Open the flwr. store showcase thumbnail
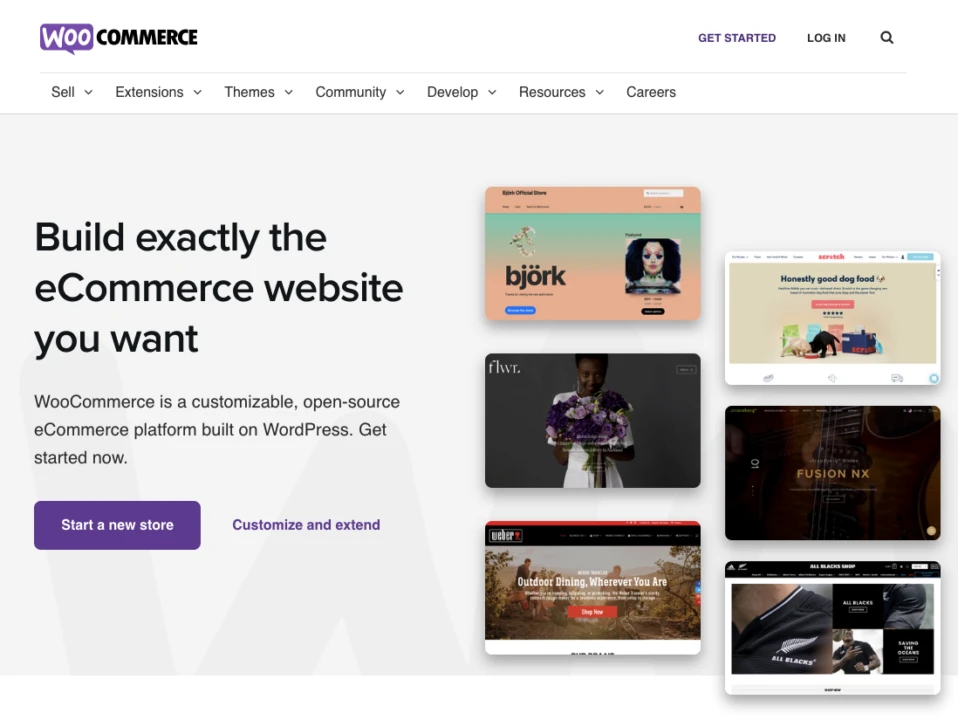 pos(592,420)
